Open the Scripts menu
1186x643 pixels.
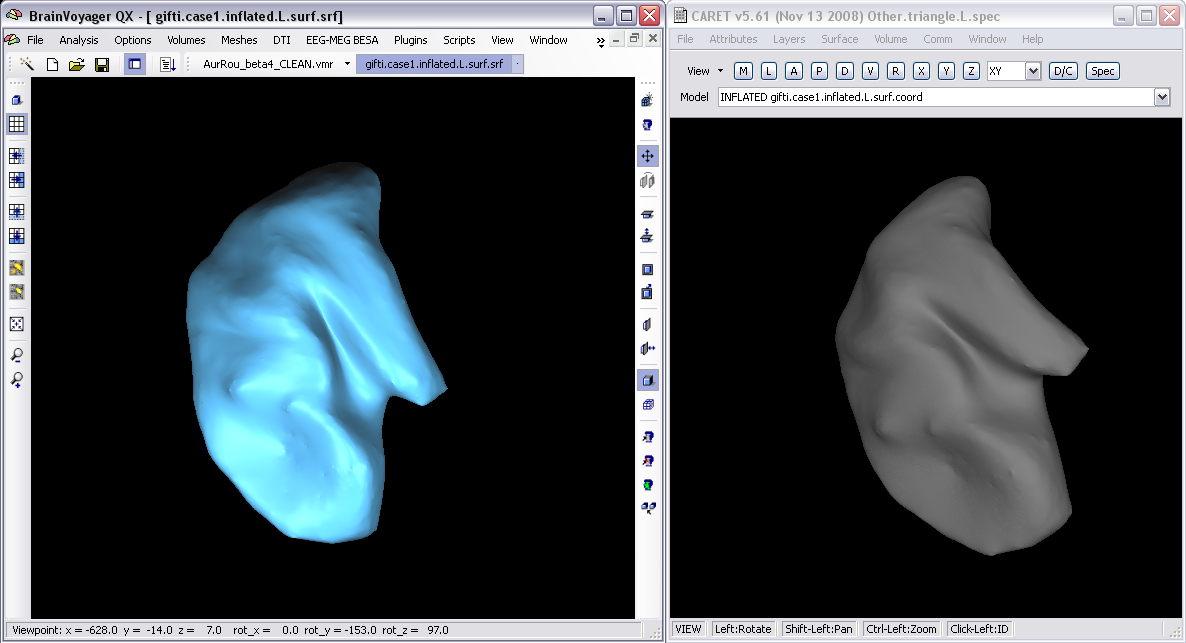coord(459,40)
